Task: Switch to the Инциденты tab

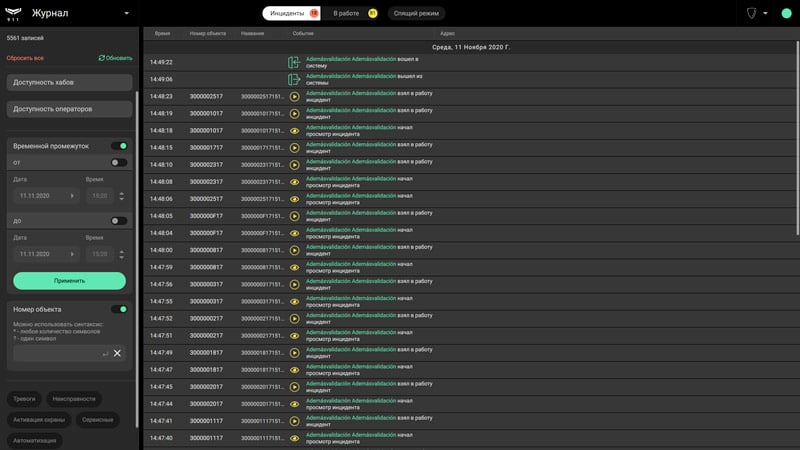Action: (x=291, y=13)
